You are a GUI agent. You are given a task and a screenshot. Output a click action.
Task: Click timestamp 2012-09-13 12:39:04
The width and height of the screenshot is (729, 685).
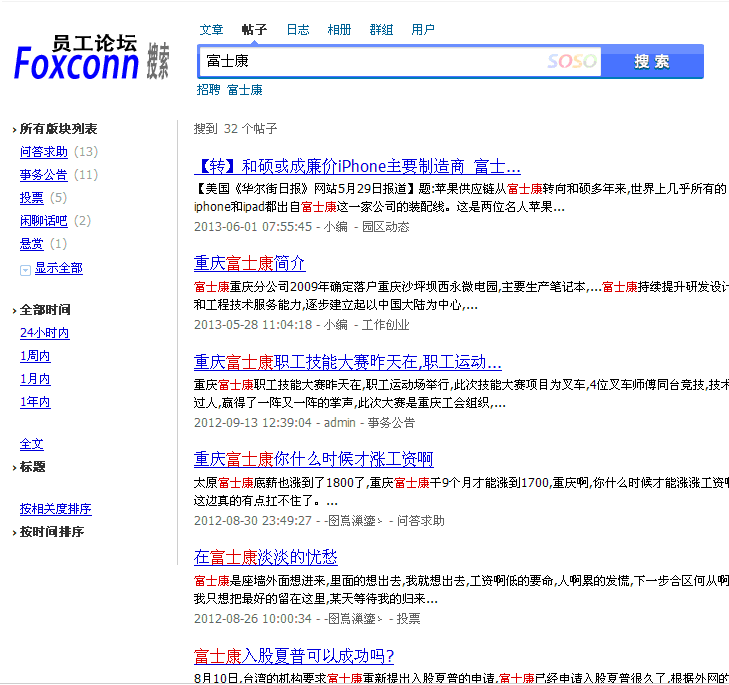coord(252,423)
